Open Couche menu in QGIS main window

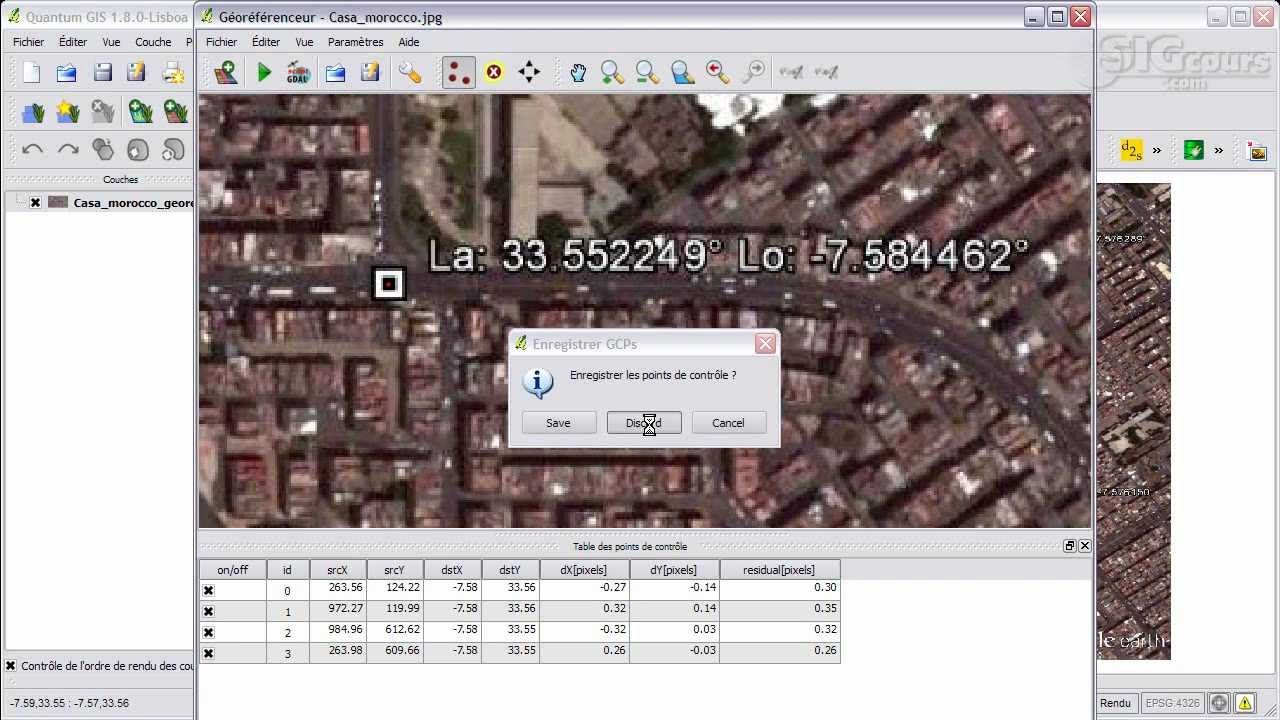coord(153,42)
